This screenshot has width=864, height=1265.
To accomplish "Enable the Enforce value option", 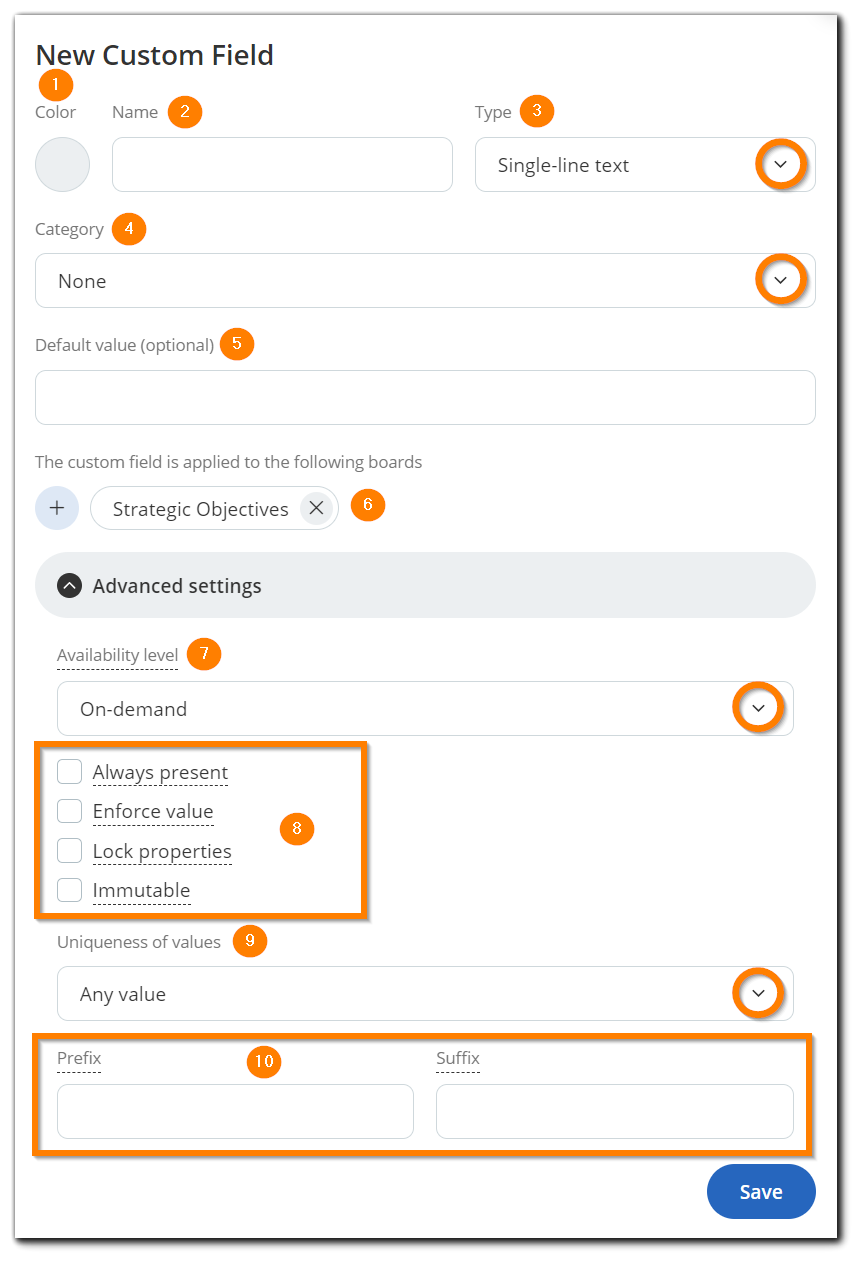I will click(69, 810).
